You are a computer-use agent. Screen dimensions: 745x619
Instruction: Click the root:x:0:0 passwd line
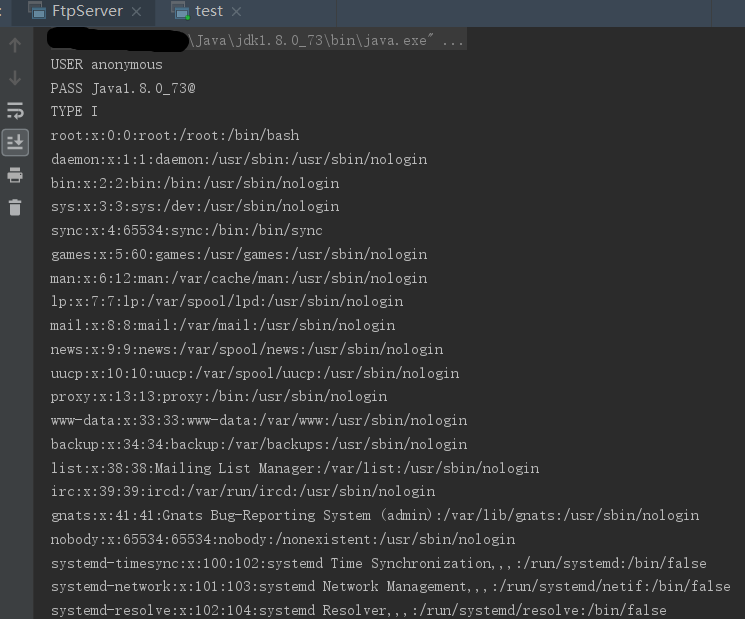(174, 135)
